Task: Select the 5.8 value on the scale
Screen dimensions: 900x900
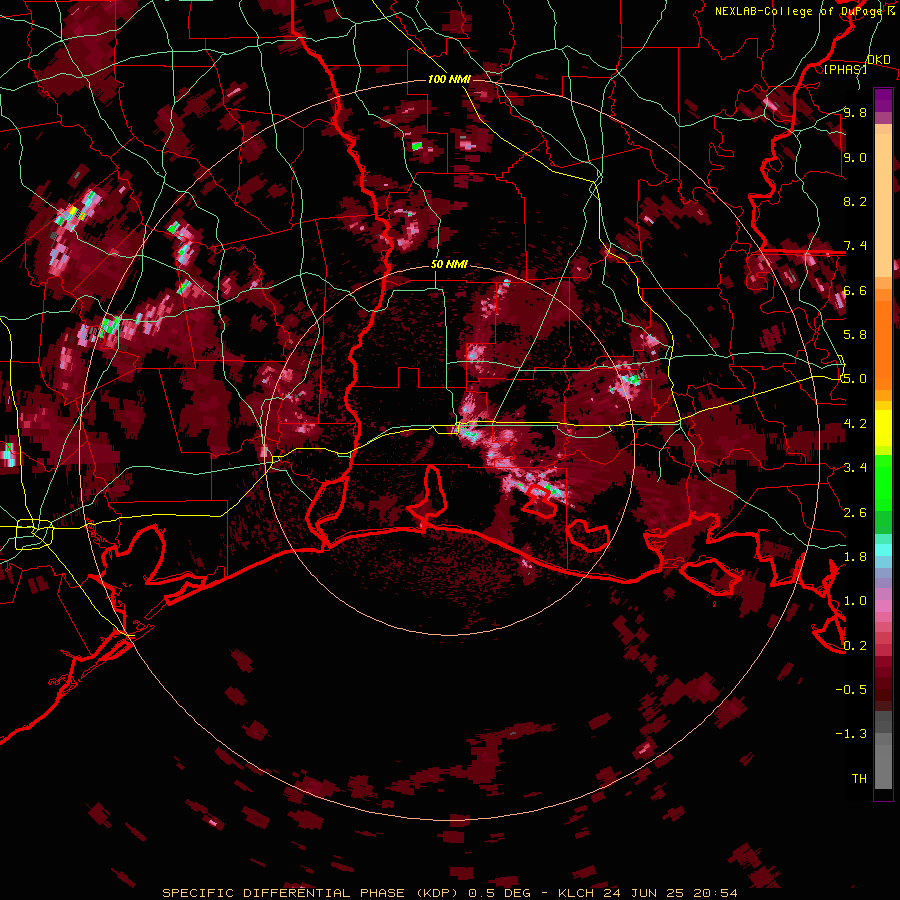Action: pos(855,335)
